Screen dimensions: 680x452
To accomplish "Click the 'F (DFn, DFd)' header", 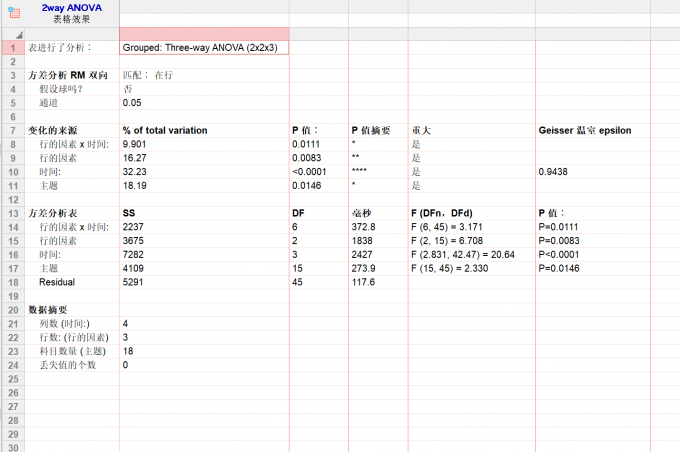I will (441, 213).
